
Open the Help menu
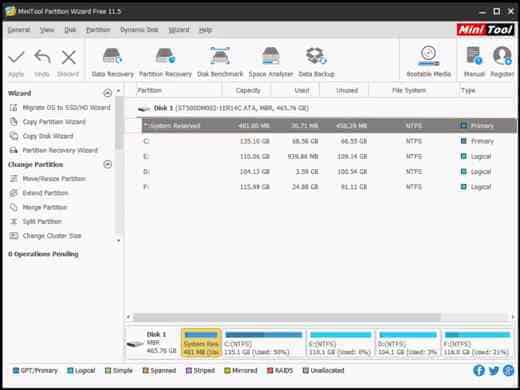[x=205, y=30]
